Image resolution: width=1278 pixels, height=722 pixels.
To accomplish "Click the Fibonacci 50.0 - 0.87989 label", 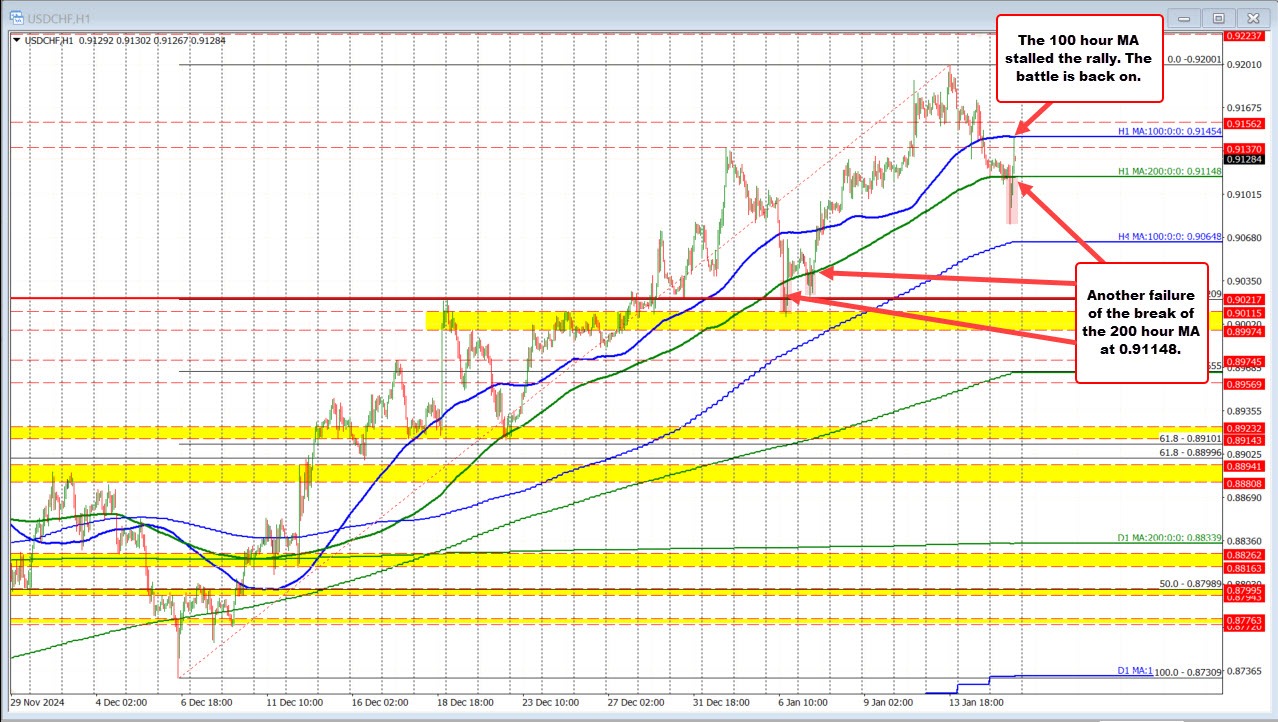I will coord(1190,584).
